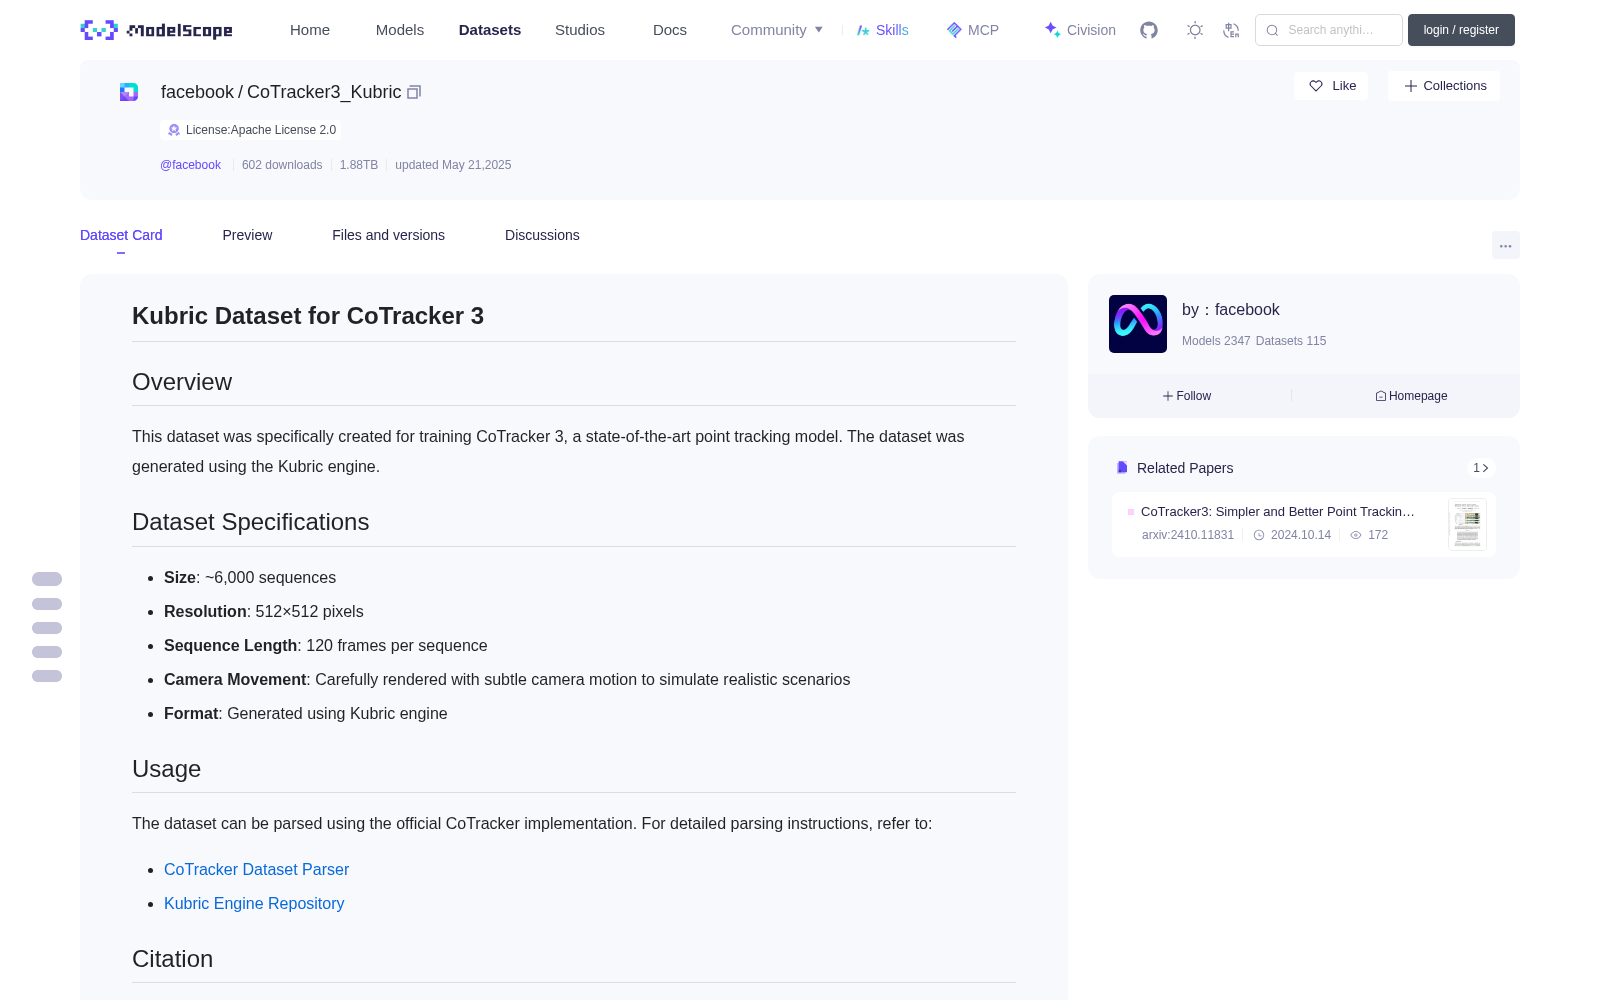Click login / register button
The width and height of the screenshot is (1600, 1000).
coord(1461,30)
